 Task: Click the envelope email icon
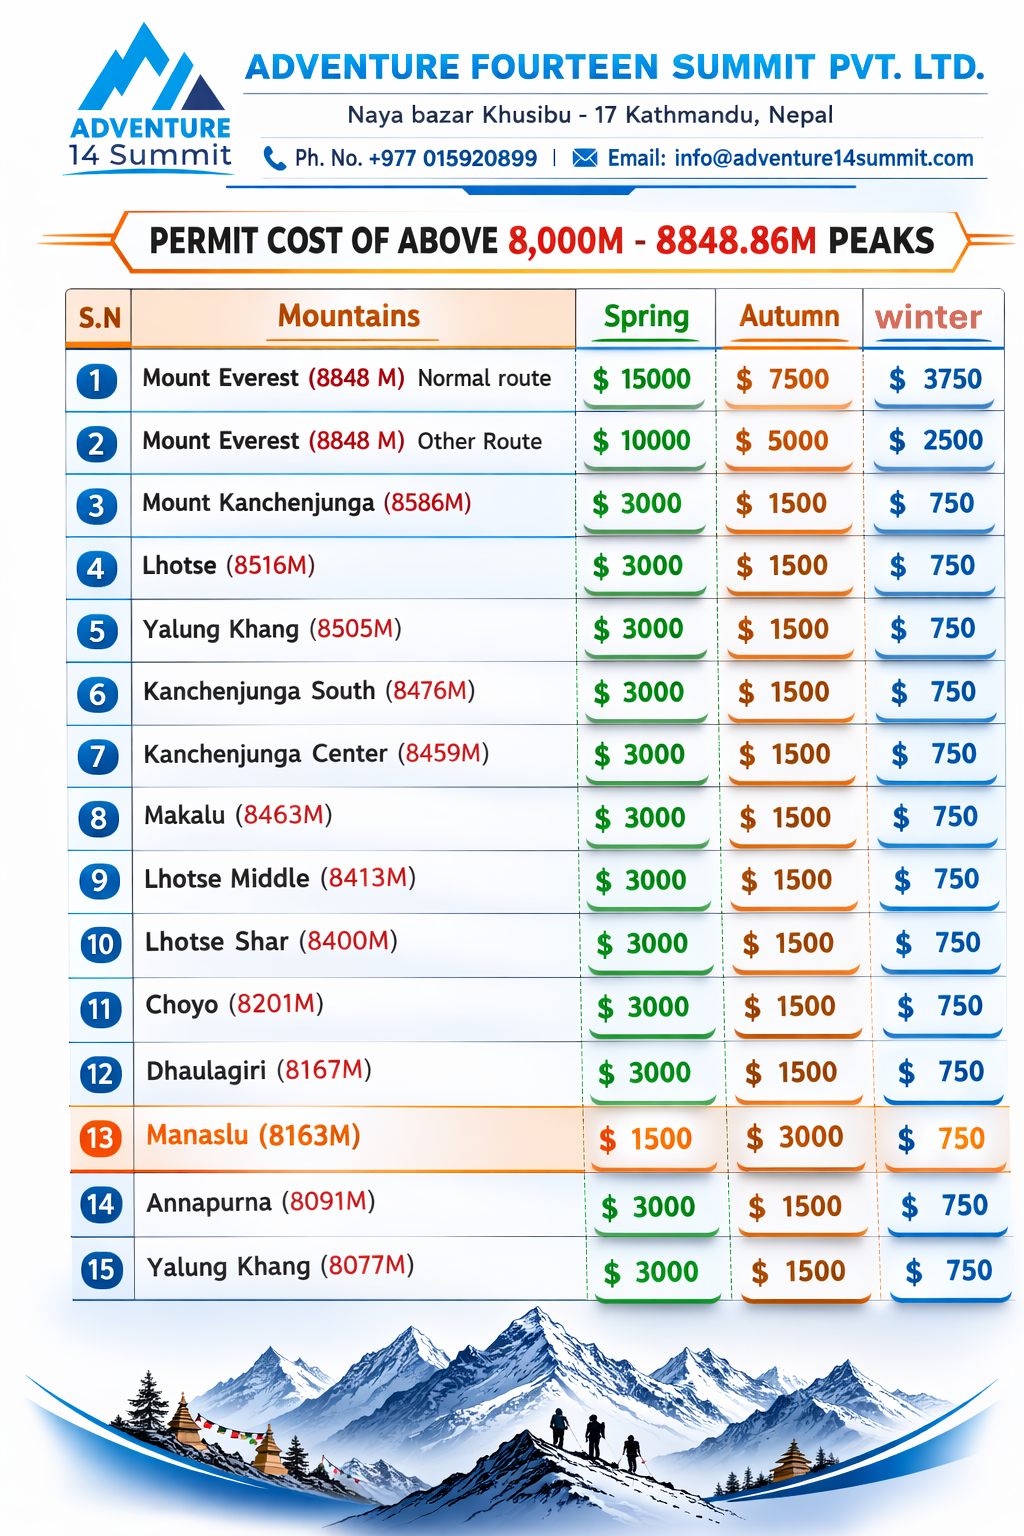[585, 158]
